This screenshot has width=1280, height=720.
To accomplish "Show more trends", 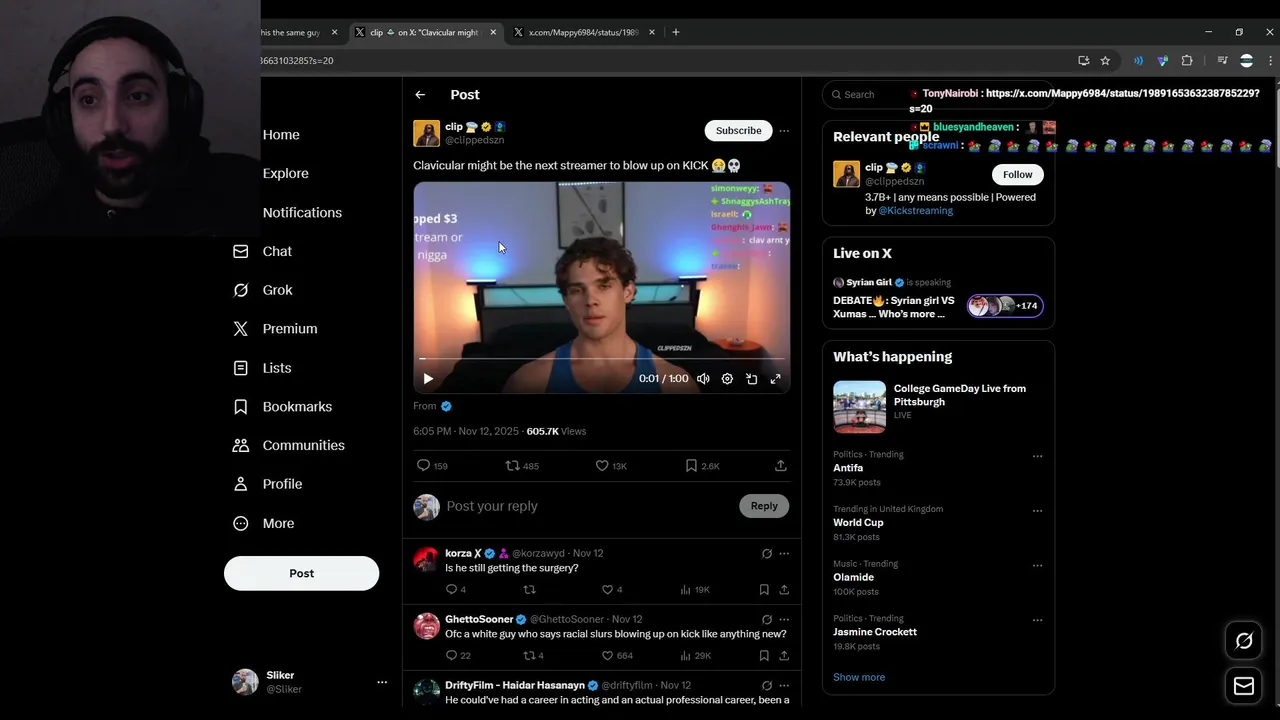I will 859,677.
